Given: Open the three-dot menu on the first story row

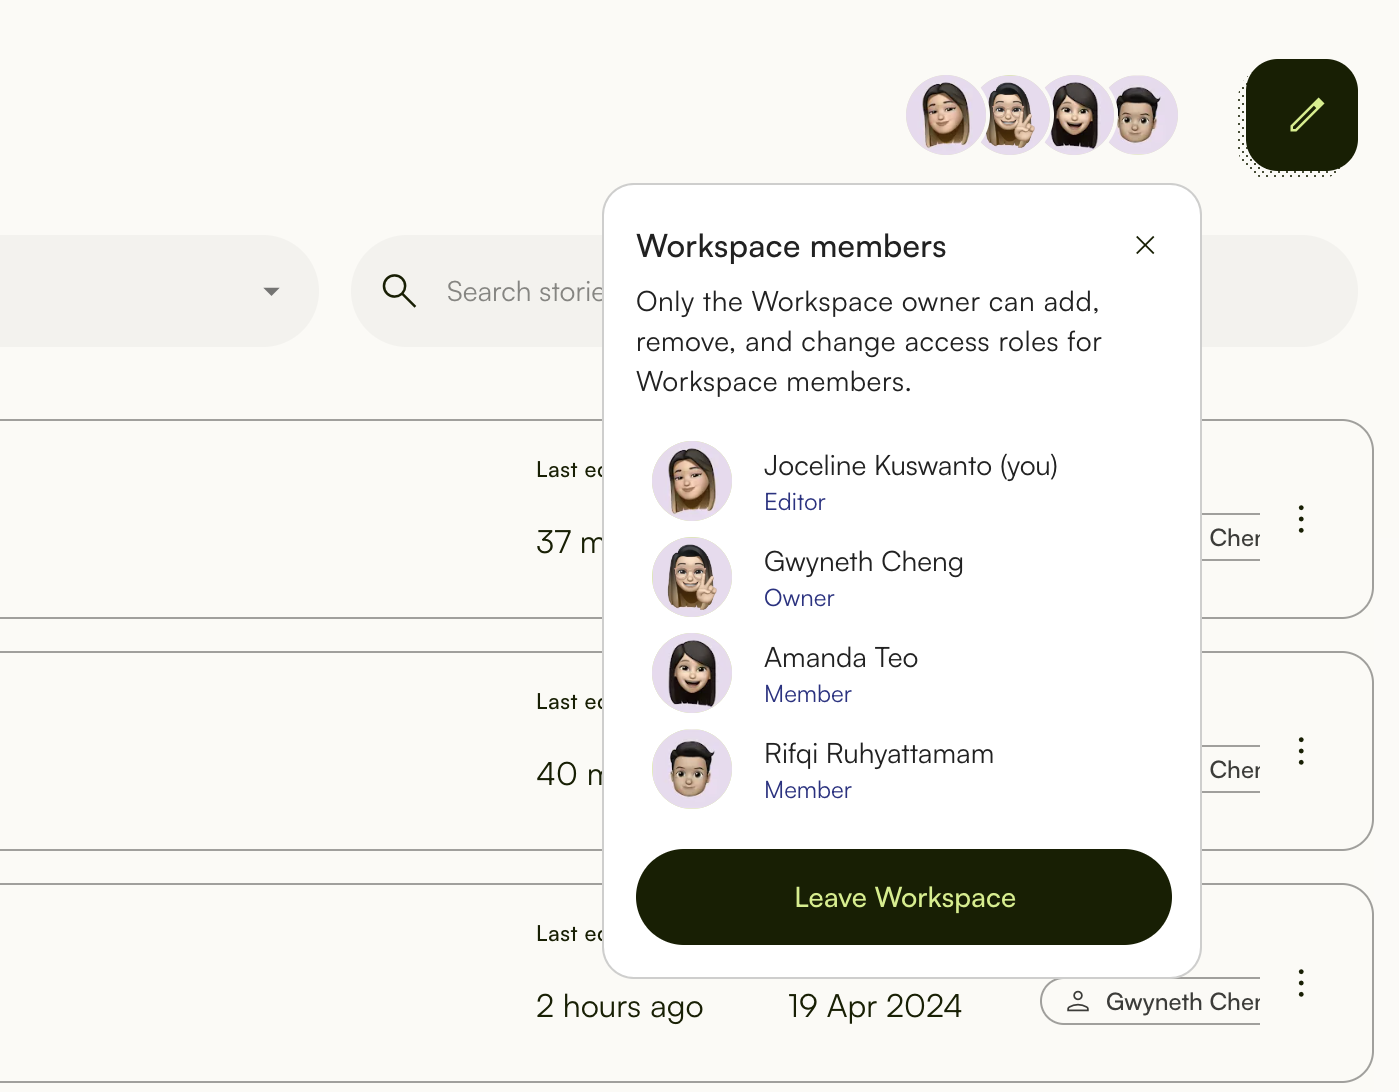Looking at the screenshot, I should tap(1300, 519).
